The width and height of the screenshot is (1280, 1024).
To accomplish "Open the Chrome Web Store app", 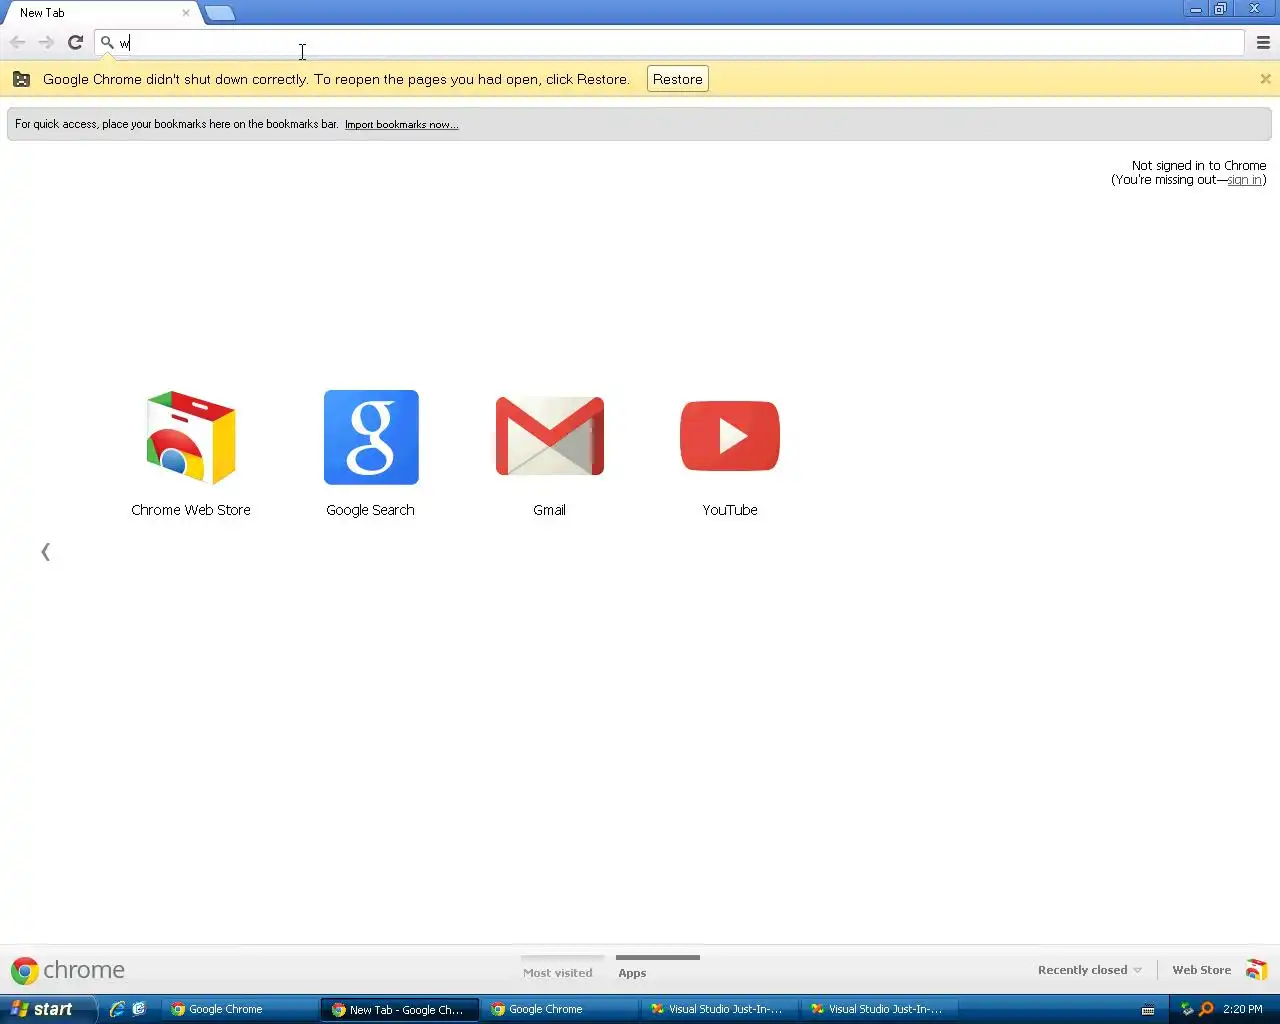I will (x=190, y=438).
